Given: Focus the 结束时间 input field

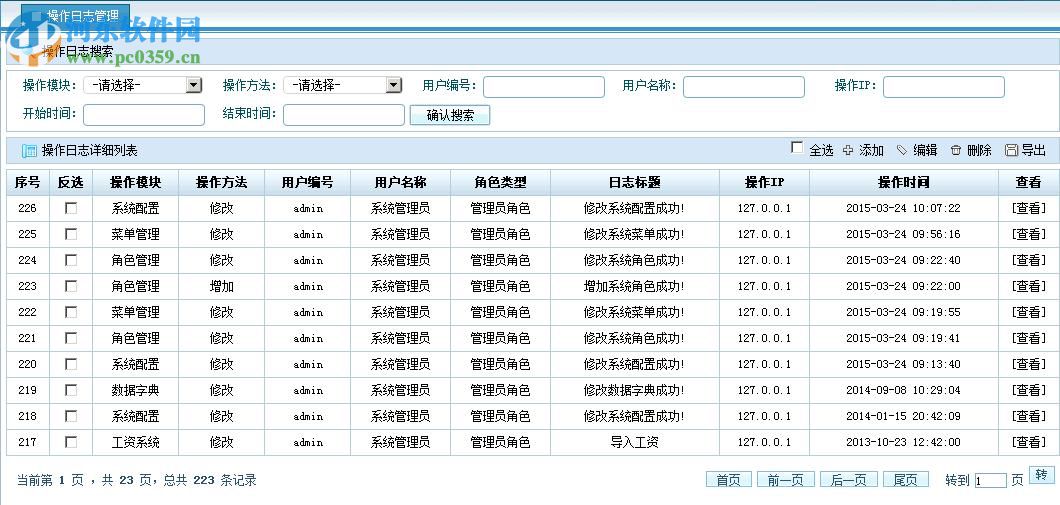Looking at the screenshot, I should point(343,115).
